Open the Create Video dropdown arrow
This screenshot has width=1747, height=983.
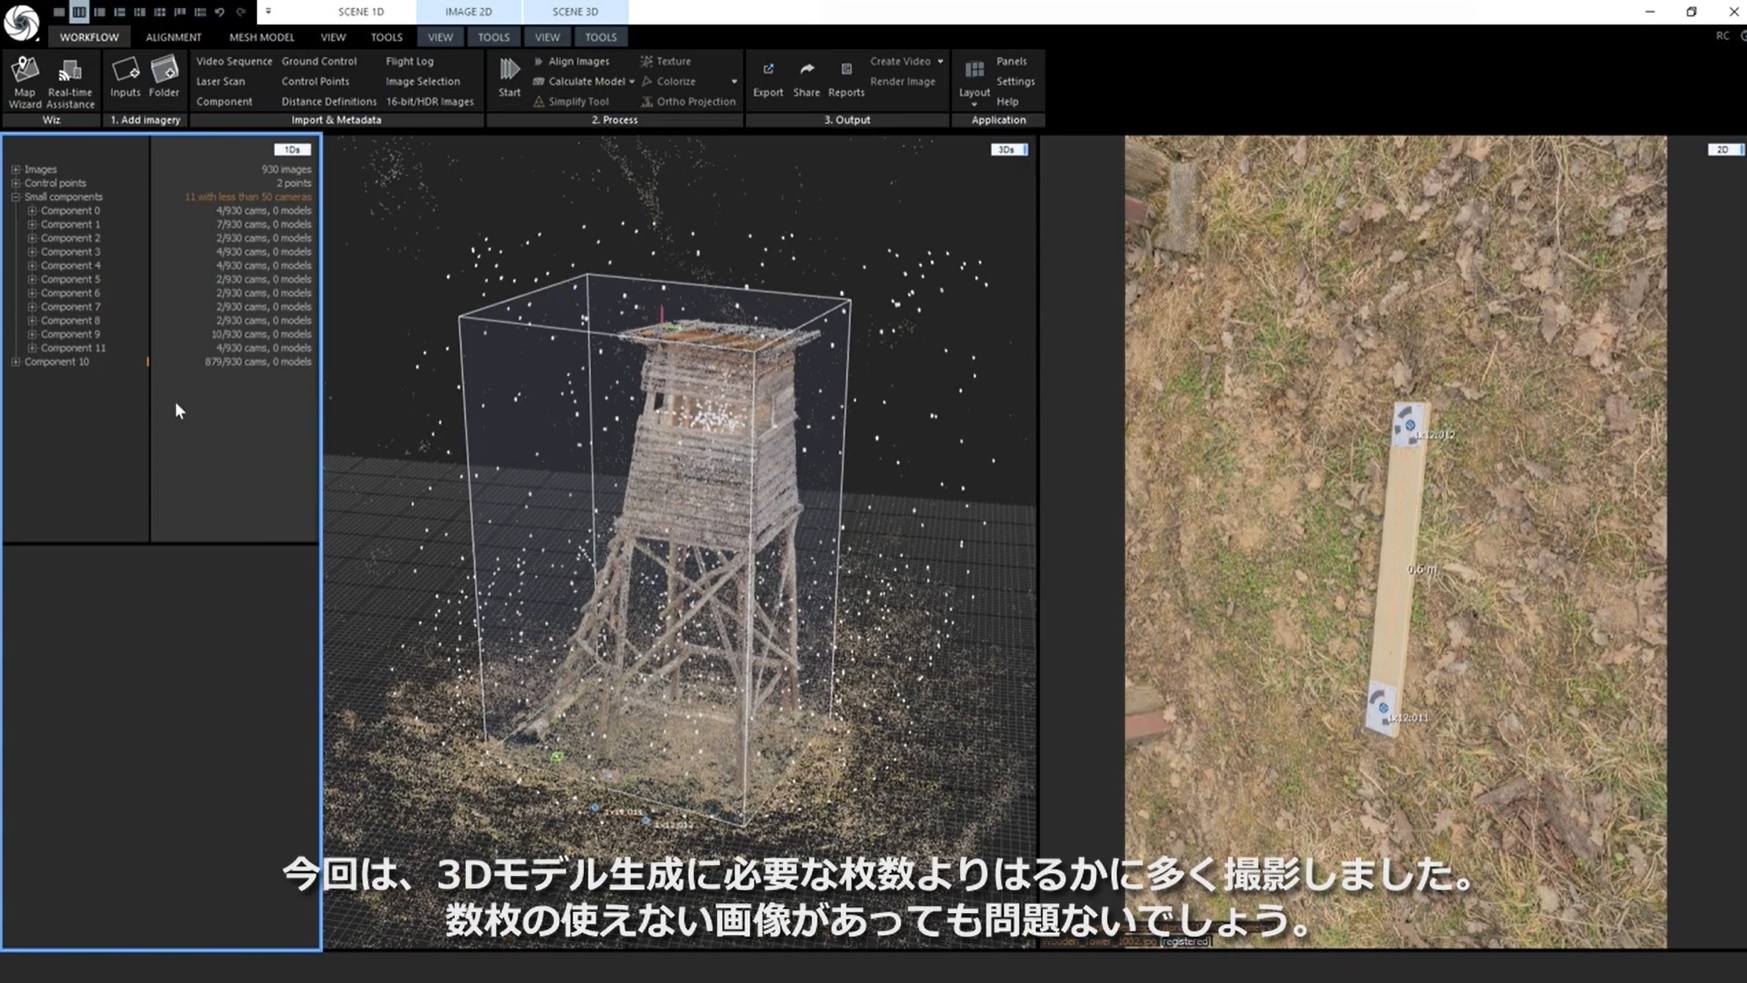pos(940,61)
